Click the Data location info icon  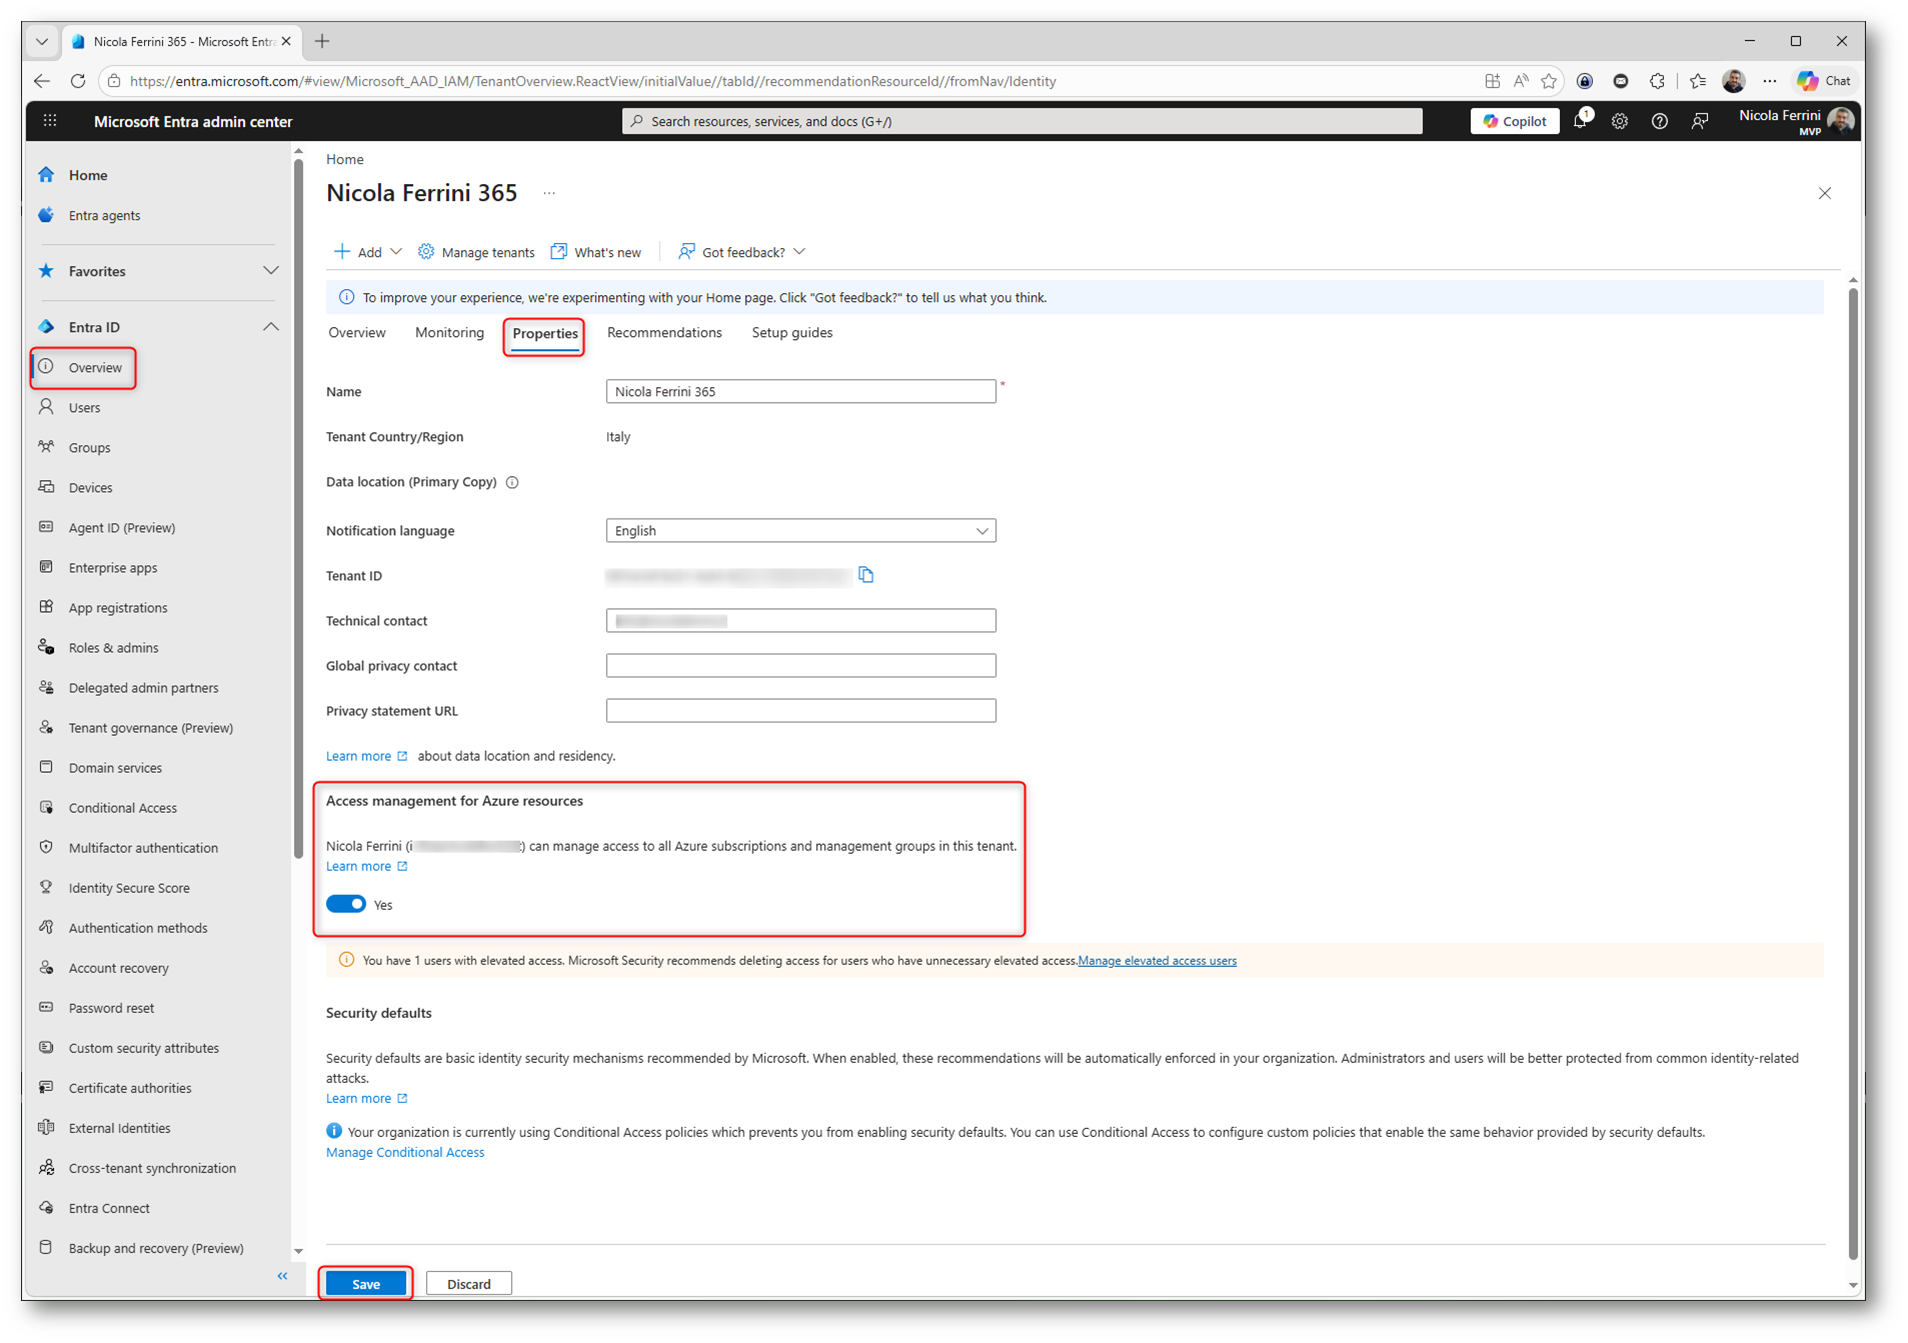[x=512, y=482]
